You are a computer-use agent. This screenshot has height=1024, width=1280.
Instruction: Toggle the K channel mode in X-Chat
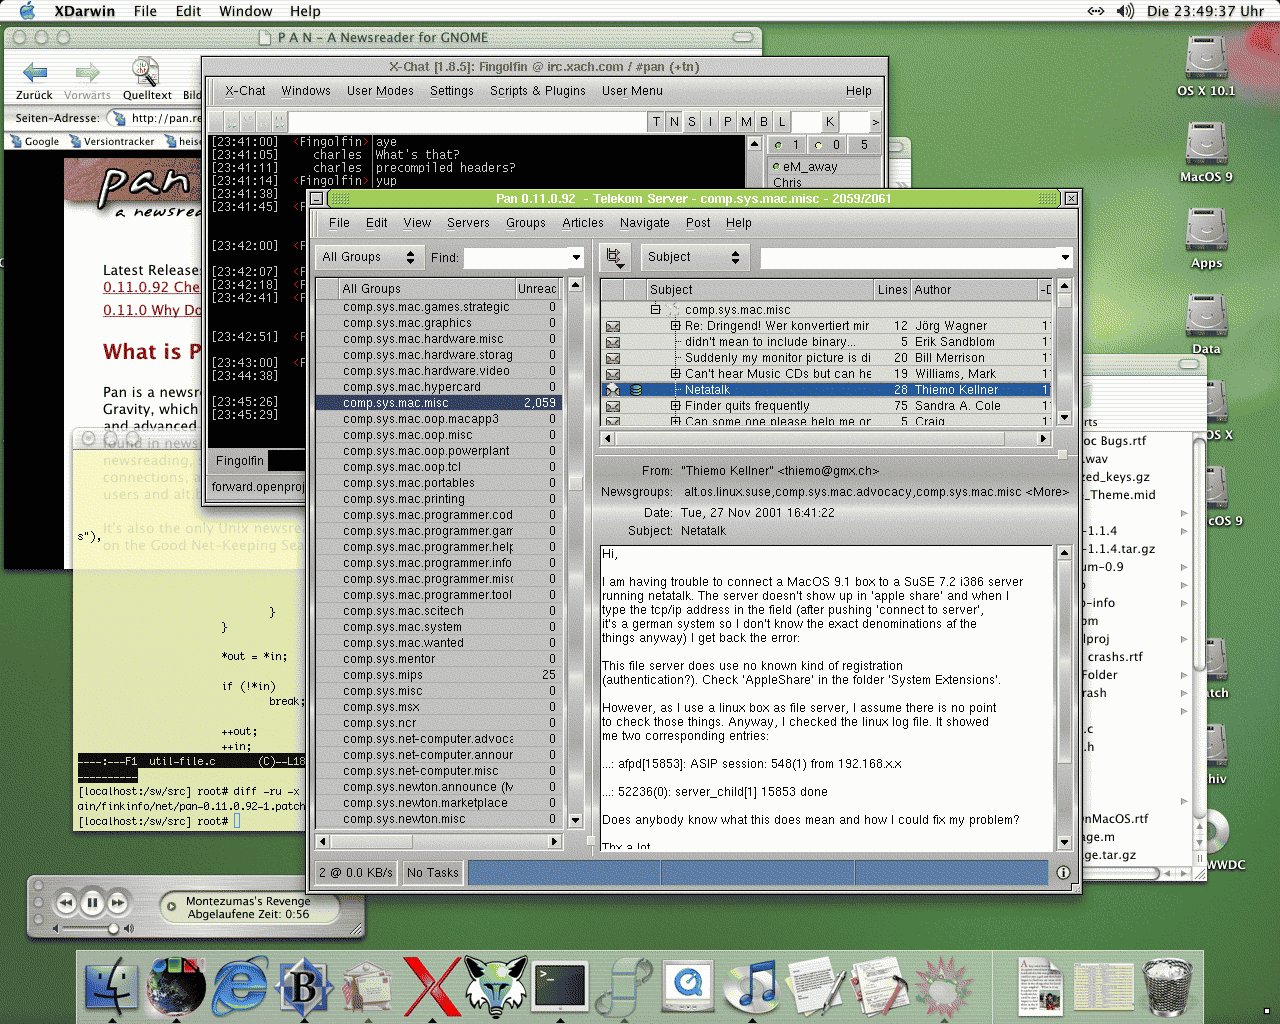point(830,122)
